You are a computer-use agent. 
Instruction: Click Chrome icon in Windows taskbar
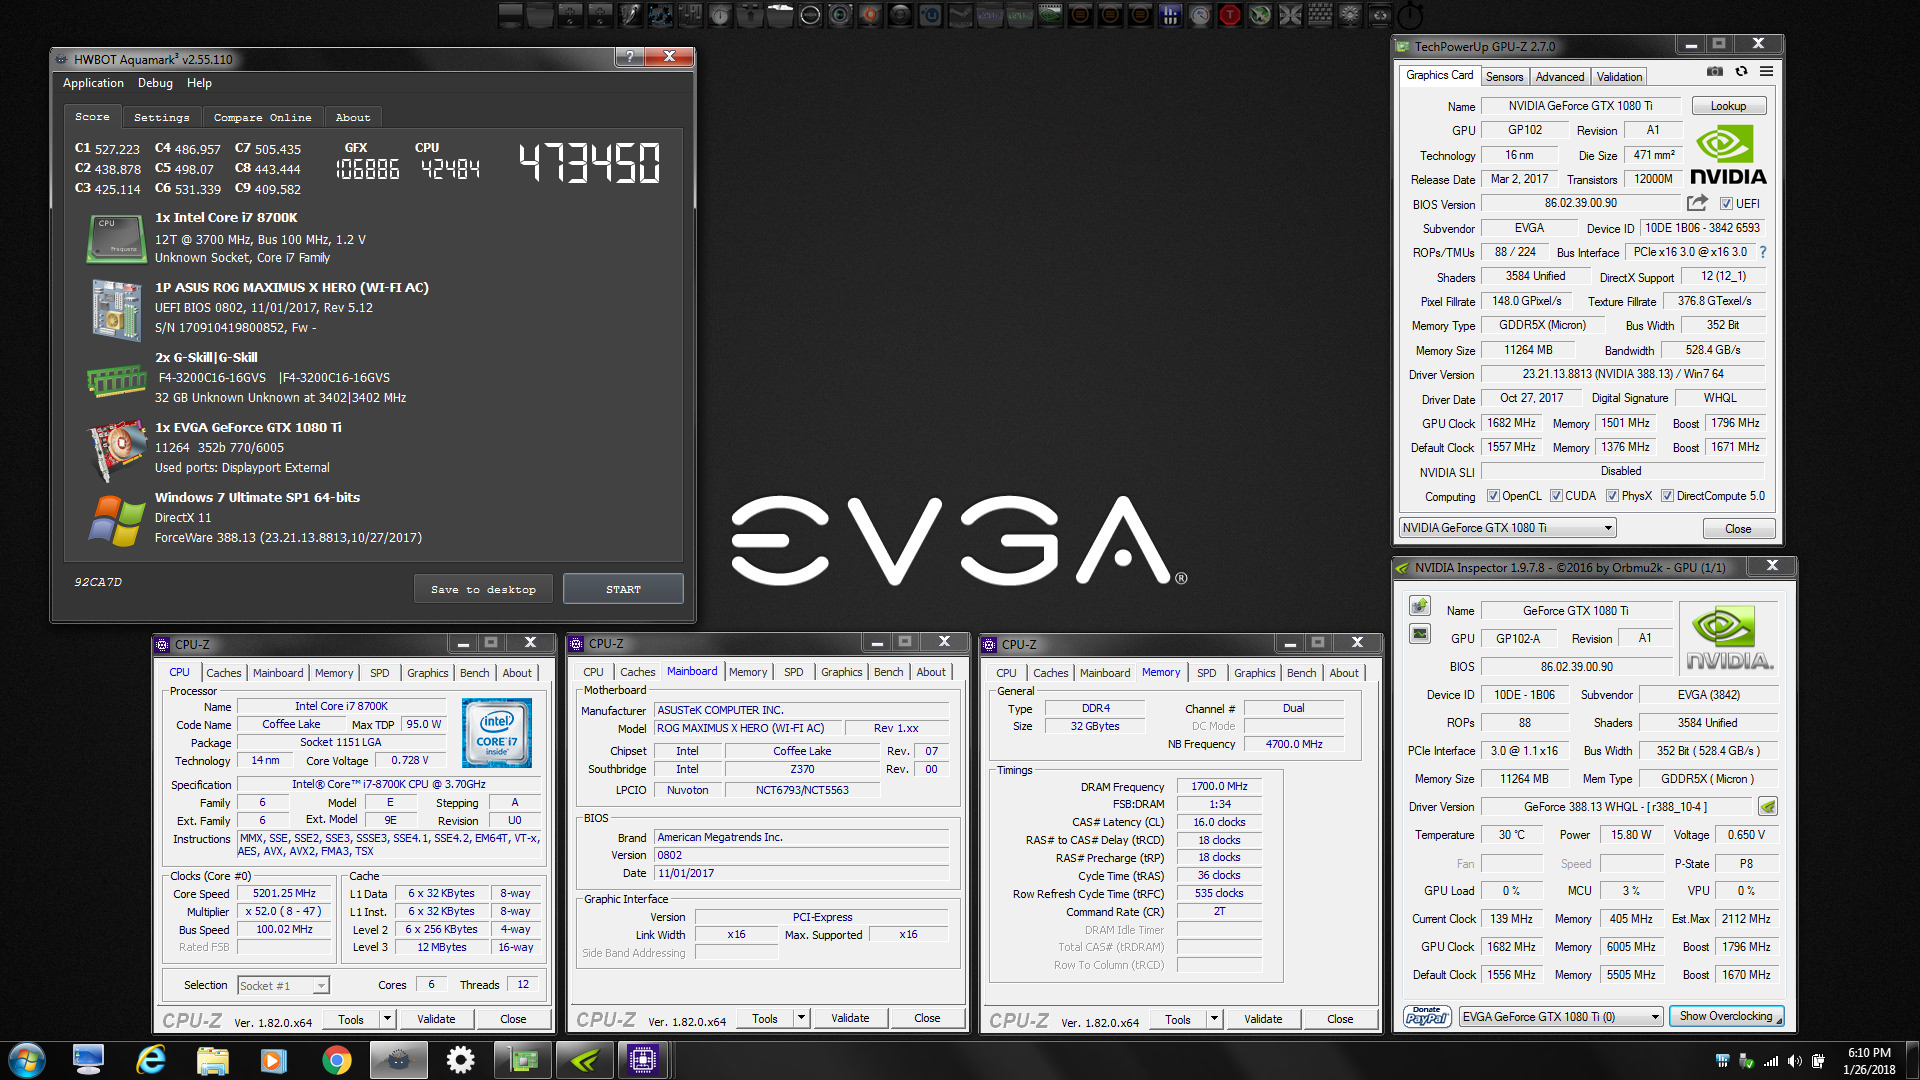[x=337, y=1060]
